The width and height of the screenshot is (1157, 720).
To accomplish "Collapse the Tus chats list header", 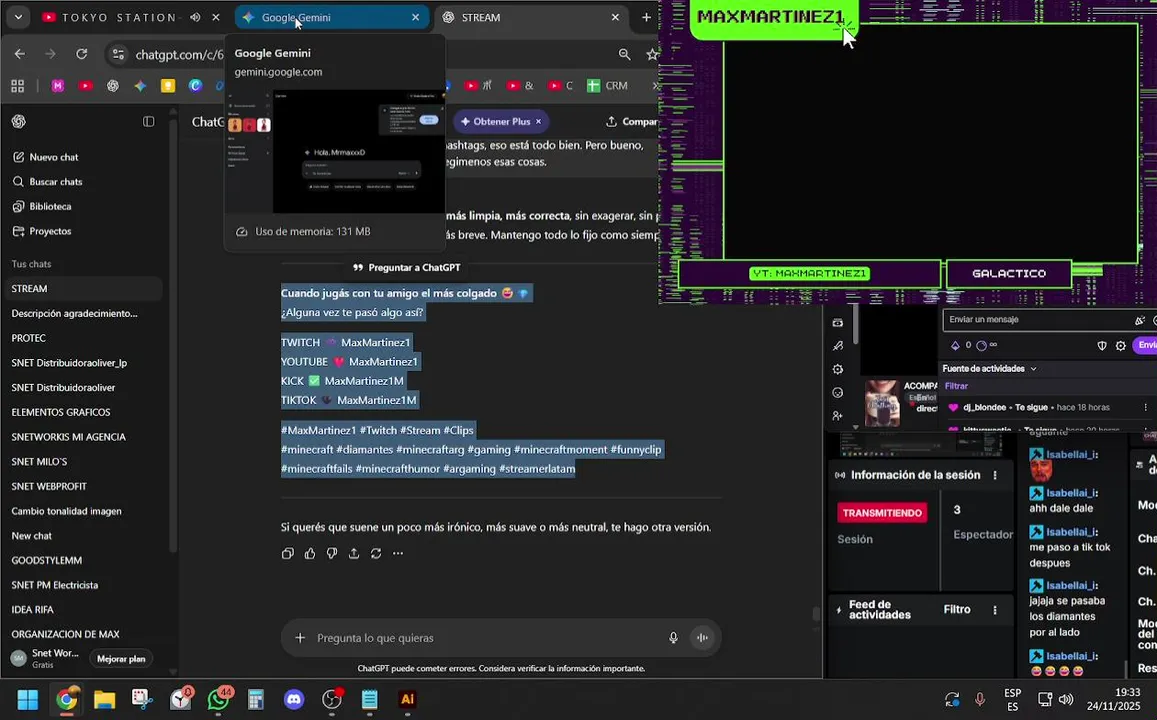I will 31,264.
